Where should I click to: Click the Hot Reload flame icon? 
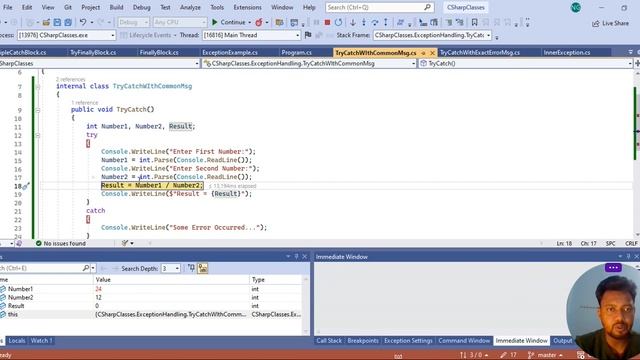pos(259,22)
